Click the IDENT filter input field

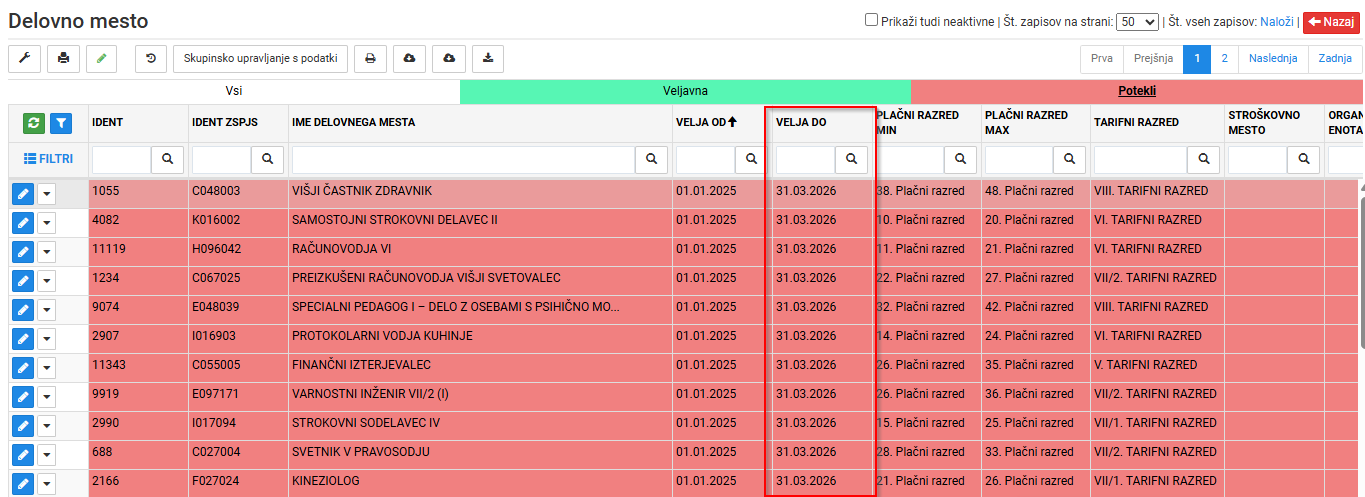pyautogui.click(x=122, y=158)
